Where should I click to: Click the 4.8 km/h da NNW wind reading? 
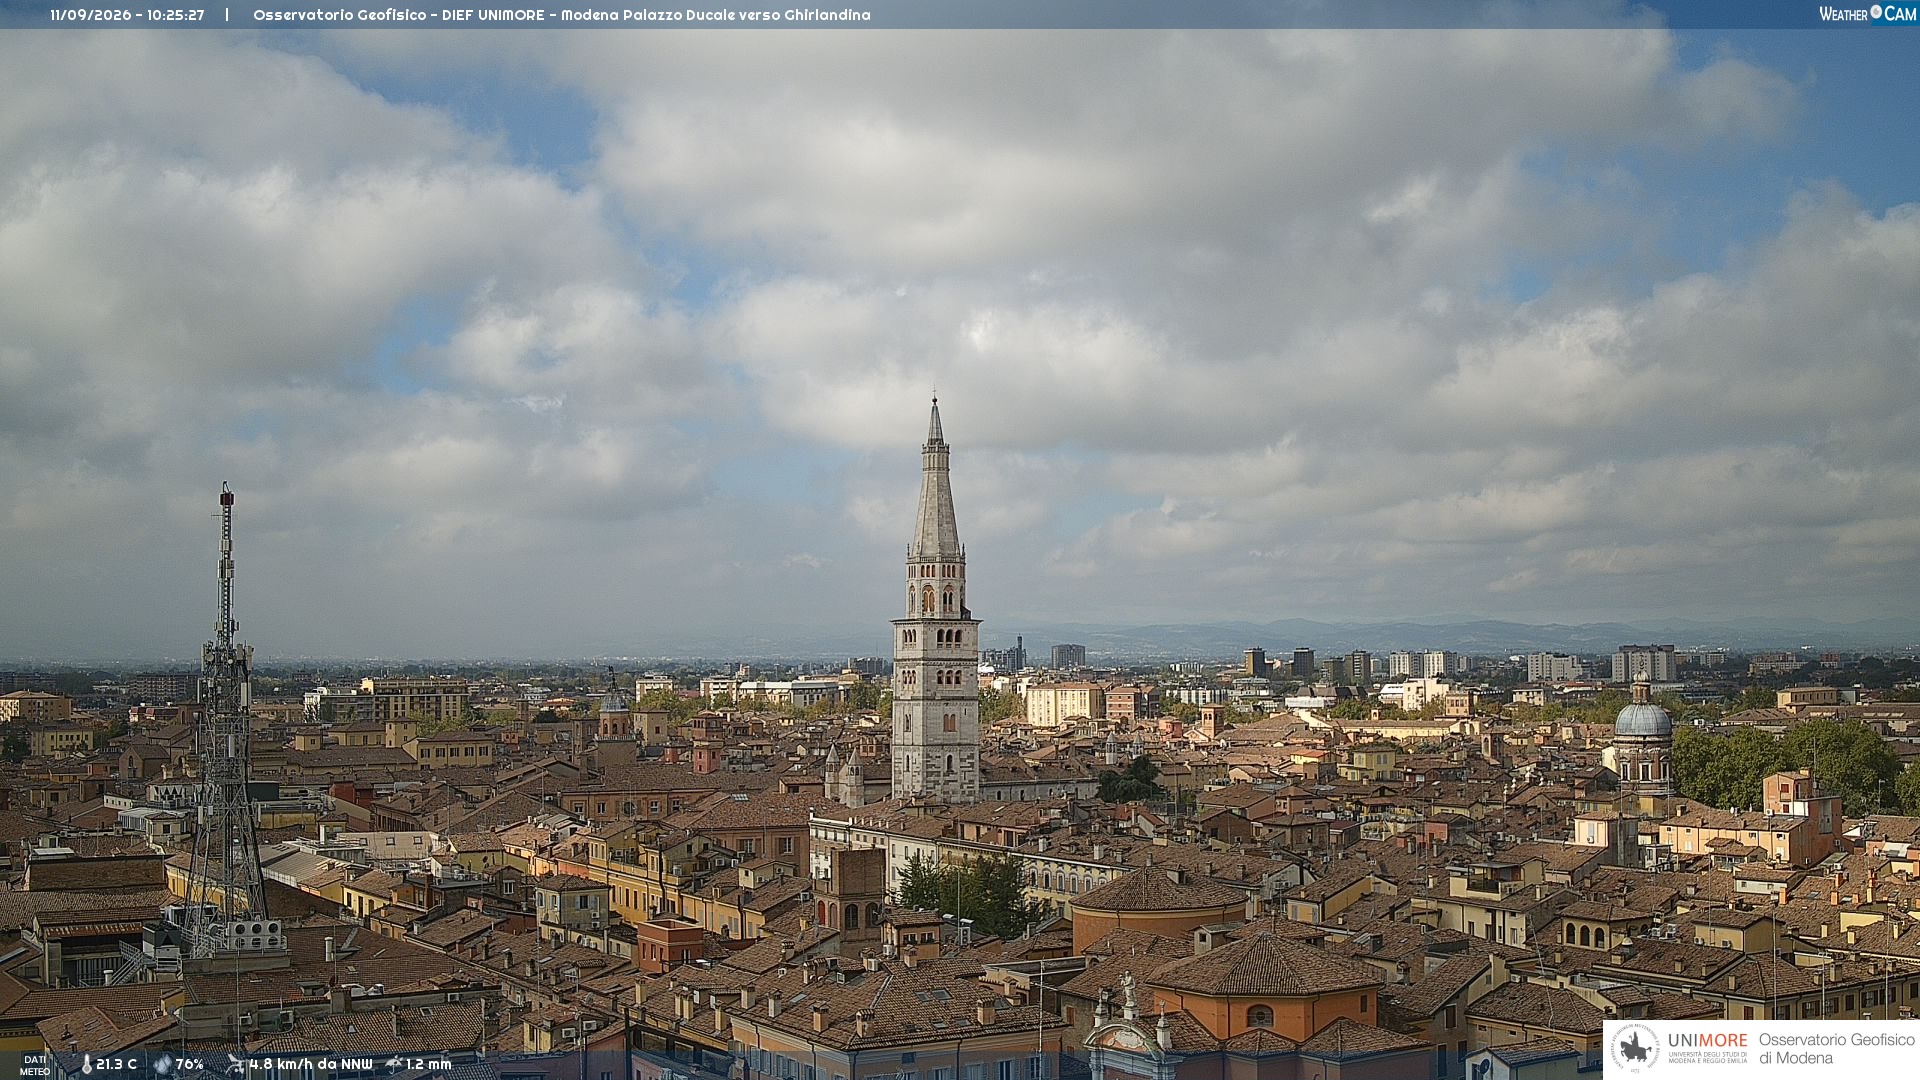(x=311, y=1065)
